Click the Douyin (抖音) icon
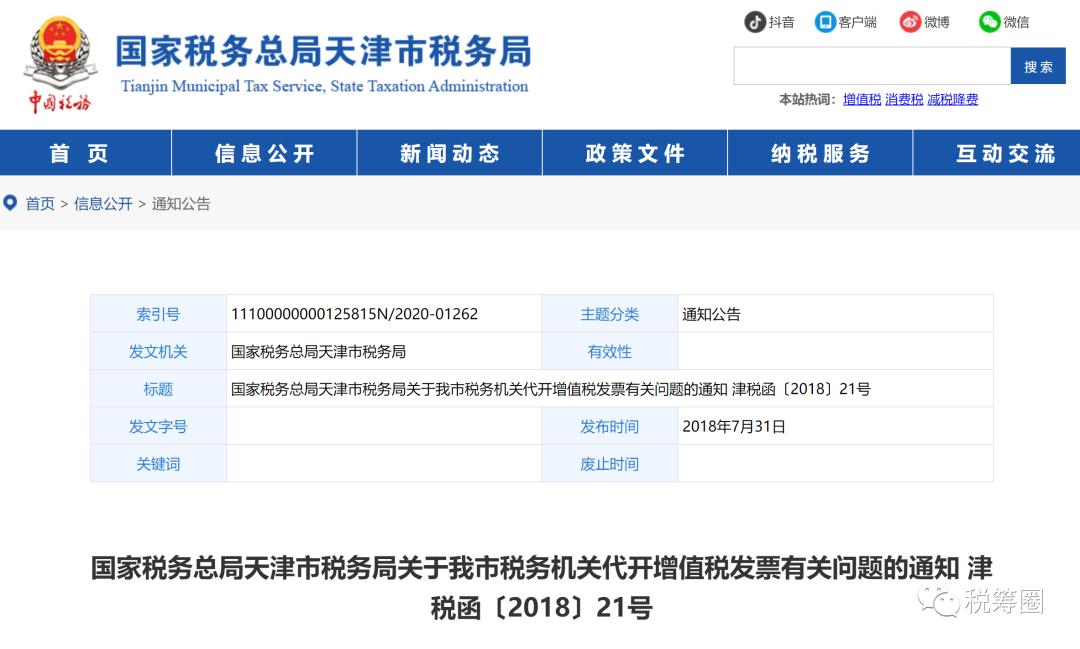1080x649 pixels. (755, 21)
